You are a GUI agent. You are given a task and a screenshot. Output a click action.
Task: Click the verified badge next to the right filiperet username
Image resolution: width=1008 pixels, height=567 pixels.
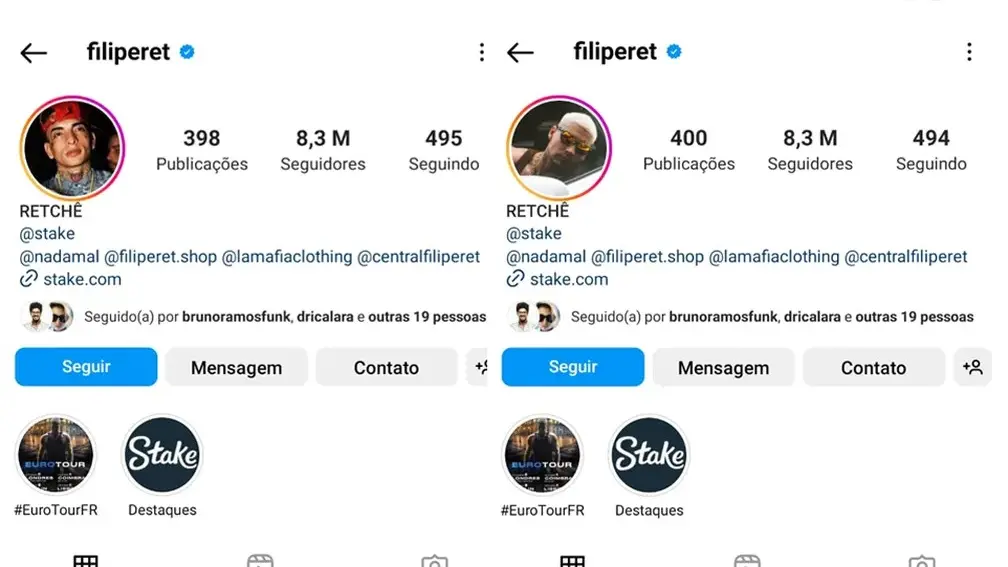pos(674,51)
